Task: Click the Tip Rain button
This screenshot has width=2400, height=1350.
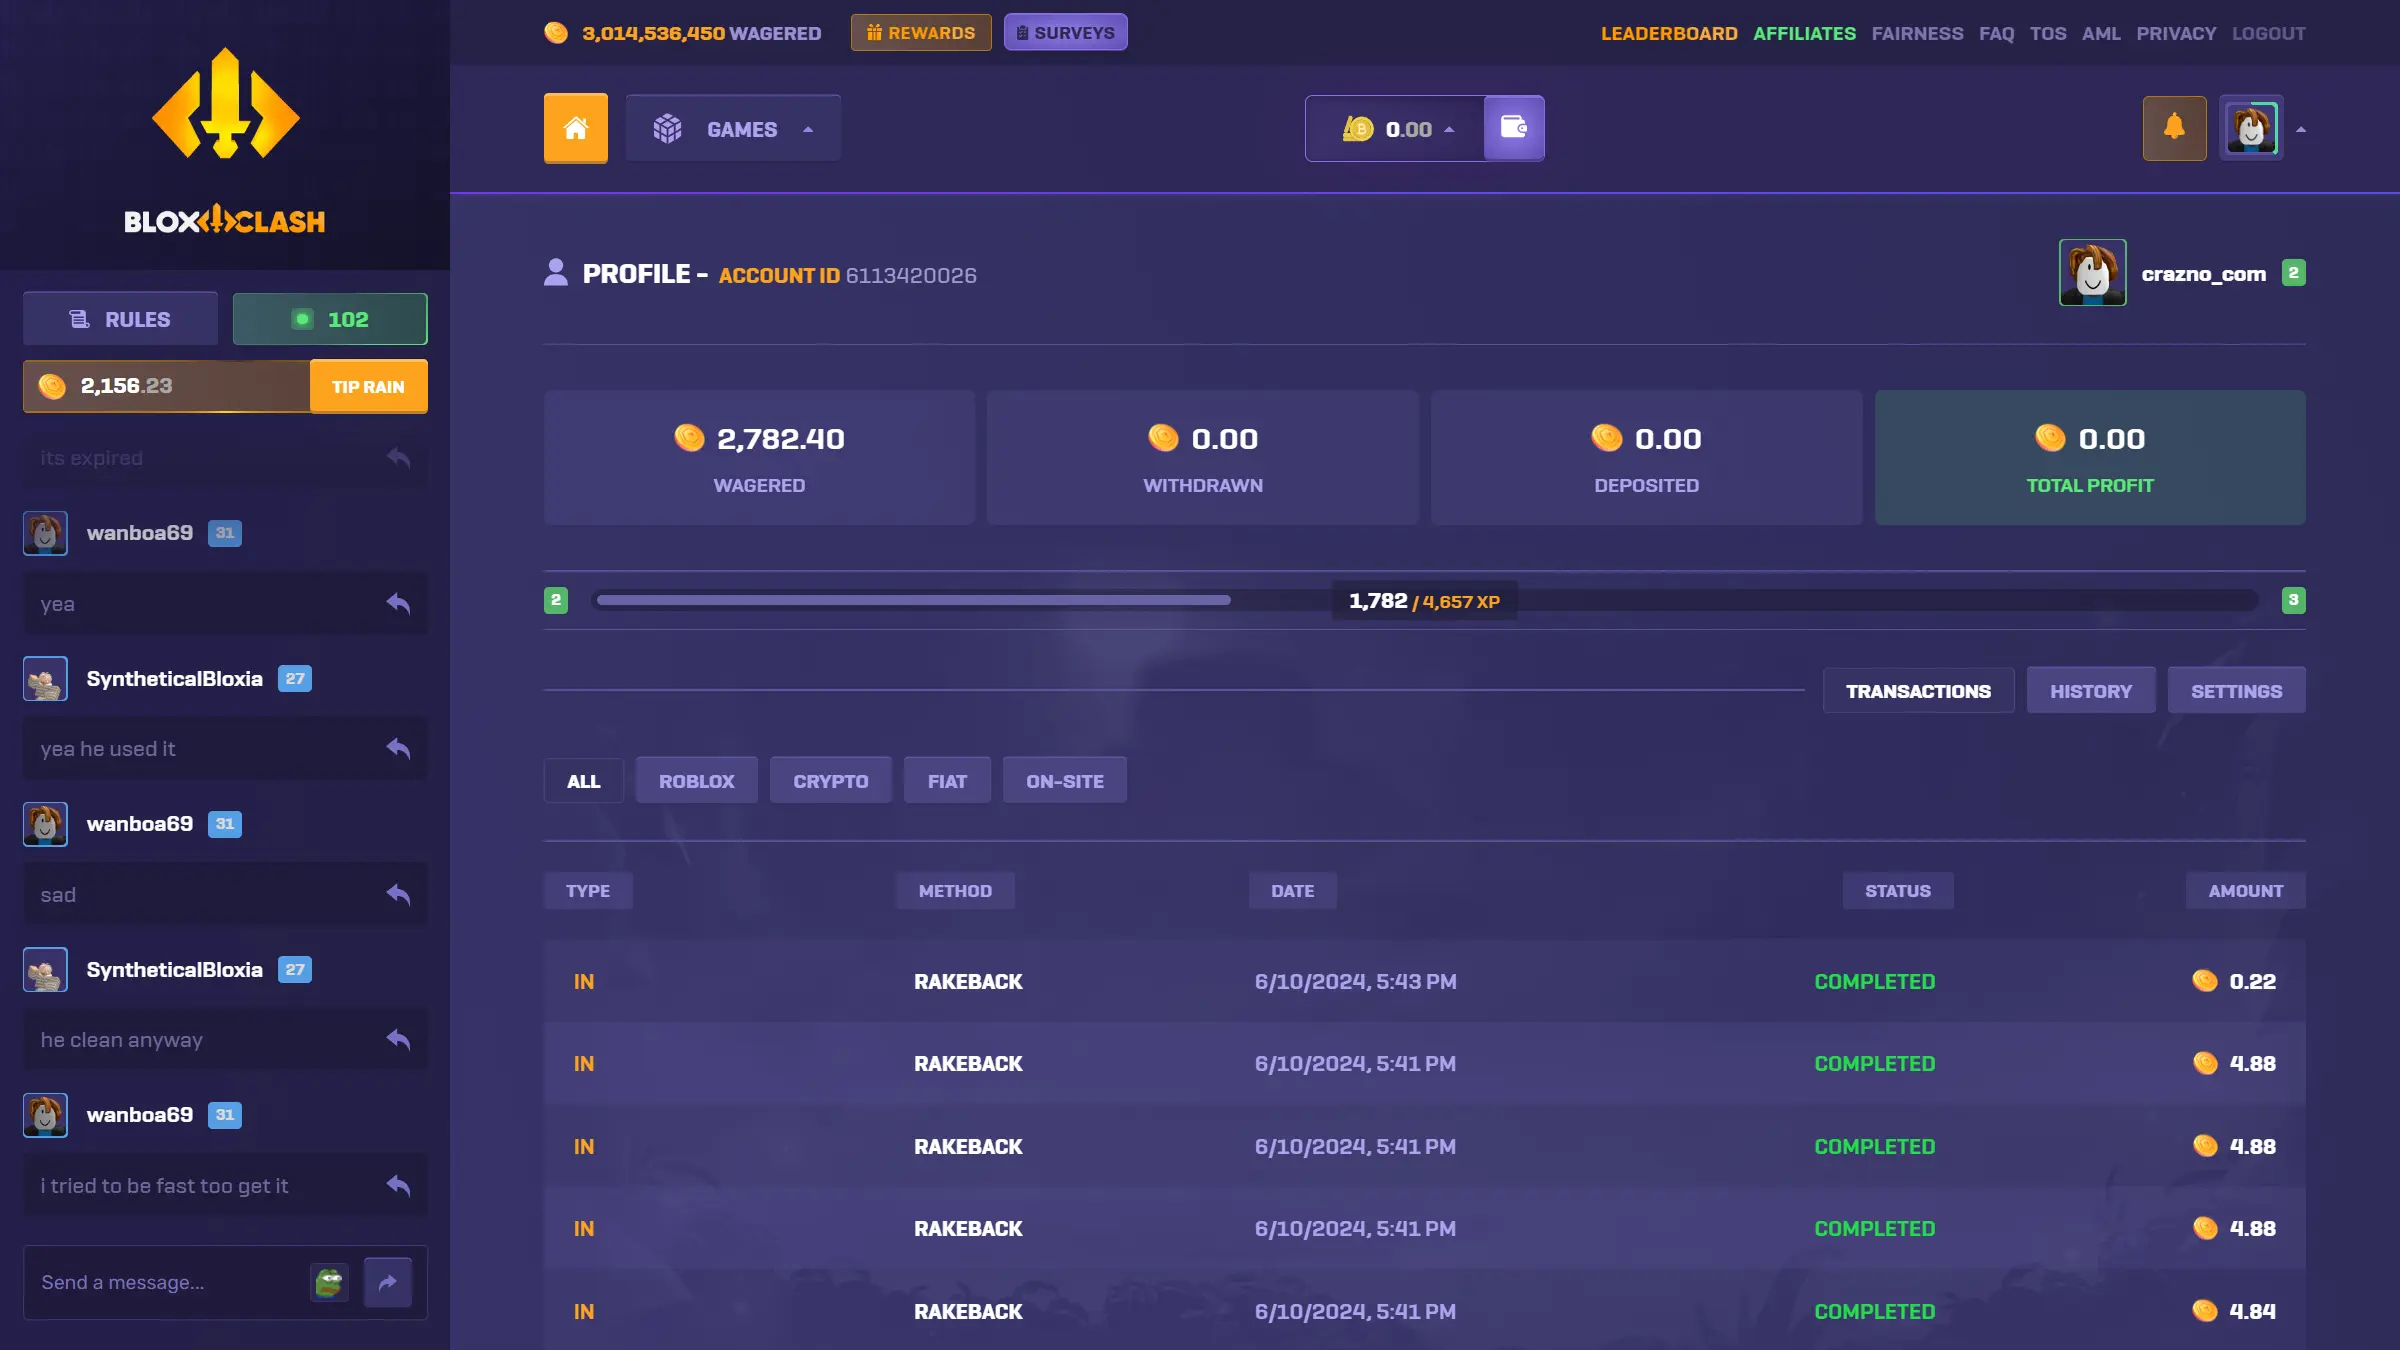Action: click(x=368, y=386)
